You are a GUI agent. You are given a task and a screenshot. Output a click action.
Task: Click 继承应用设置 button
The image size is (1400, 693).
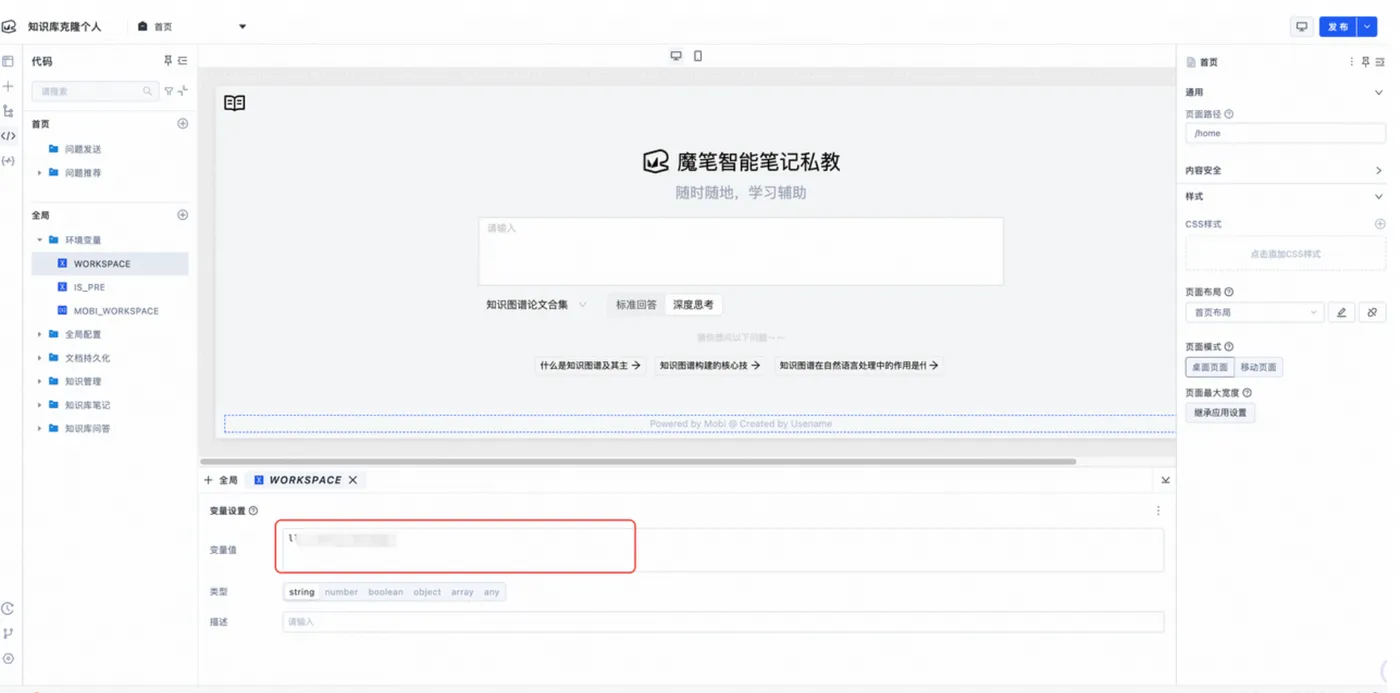1220,413
